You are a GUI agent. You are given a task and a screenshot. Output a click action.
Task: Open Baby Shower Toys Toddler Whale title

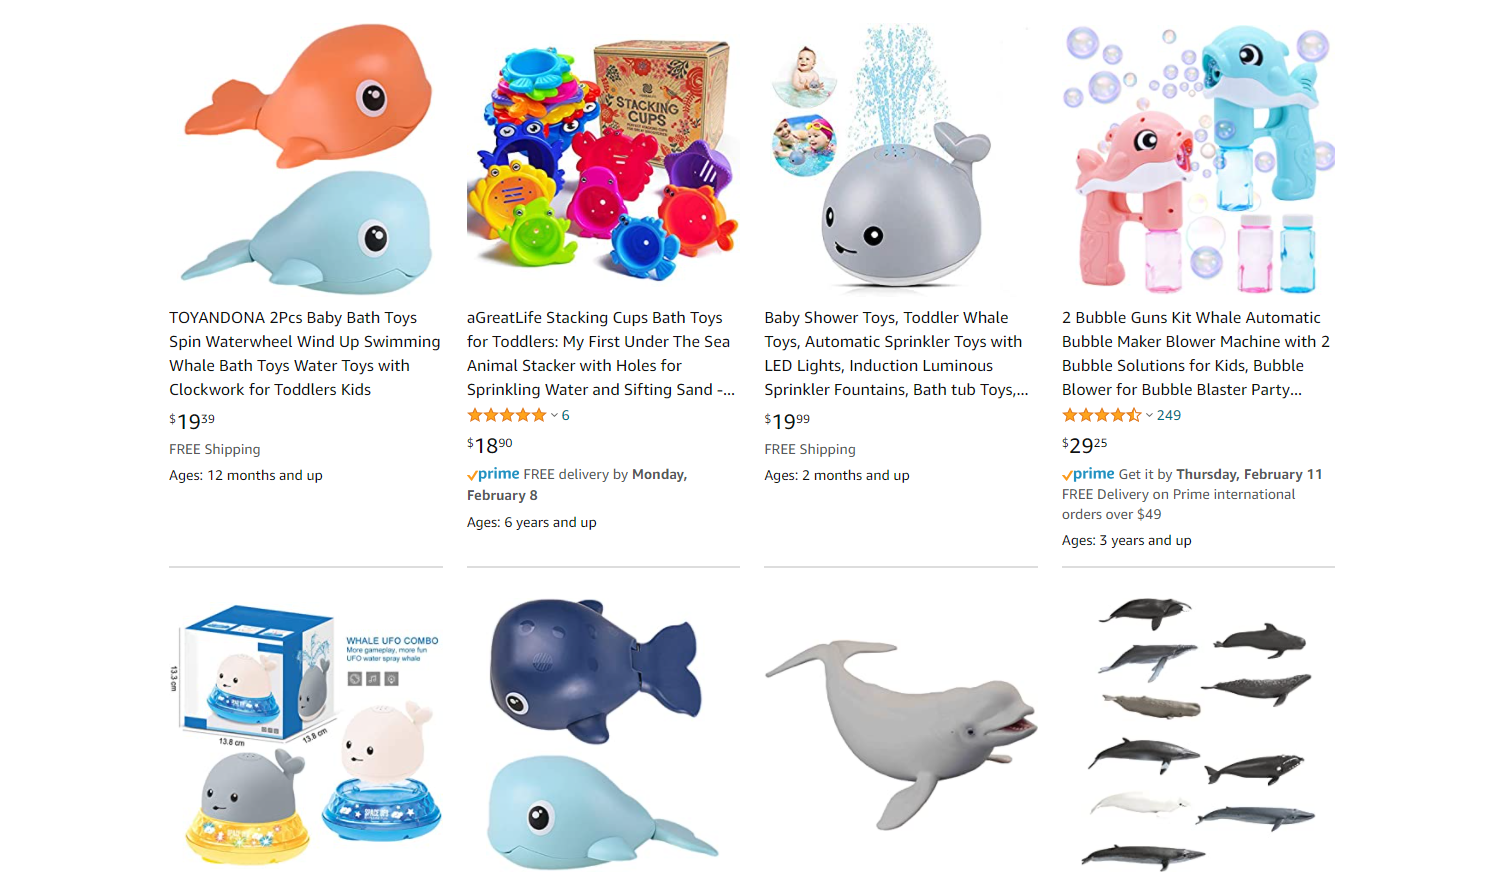(897, 354)
